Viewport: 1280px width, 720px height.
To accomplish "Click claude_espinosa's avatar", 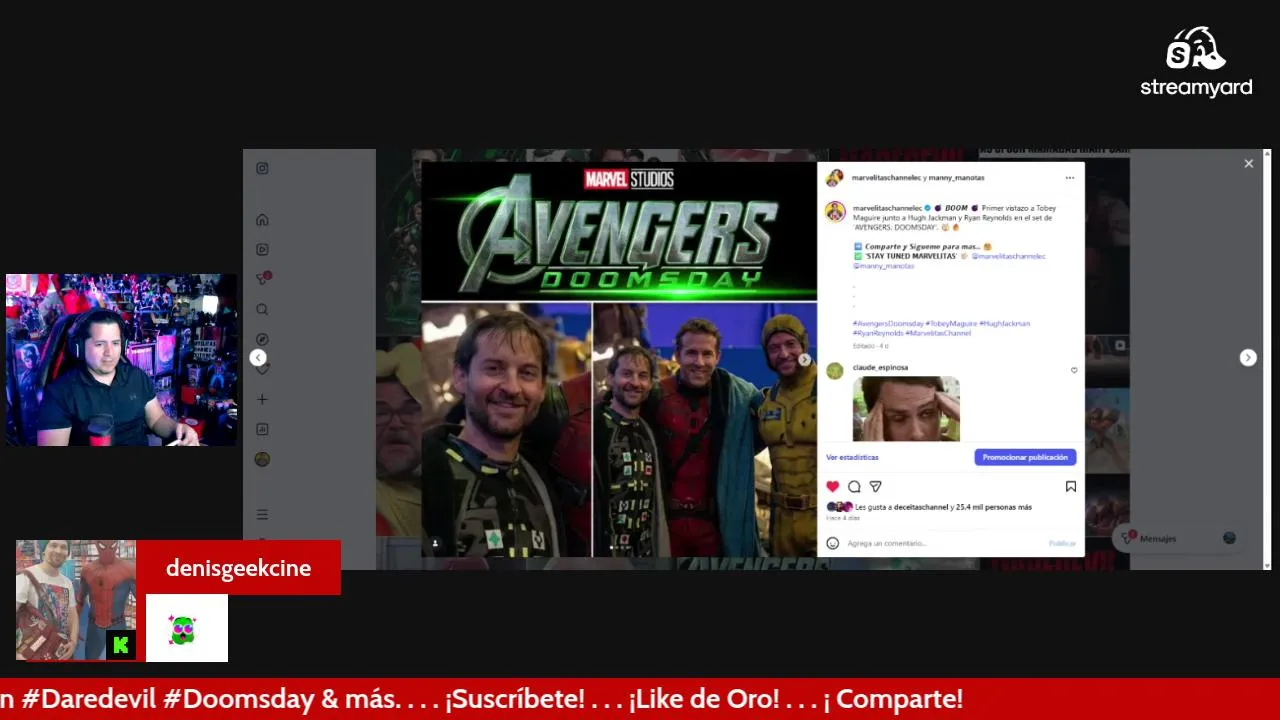I will [834, 371].
